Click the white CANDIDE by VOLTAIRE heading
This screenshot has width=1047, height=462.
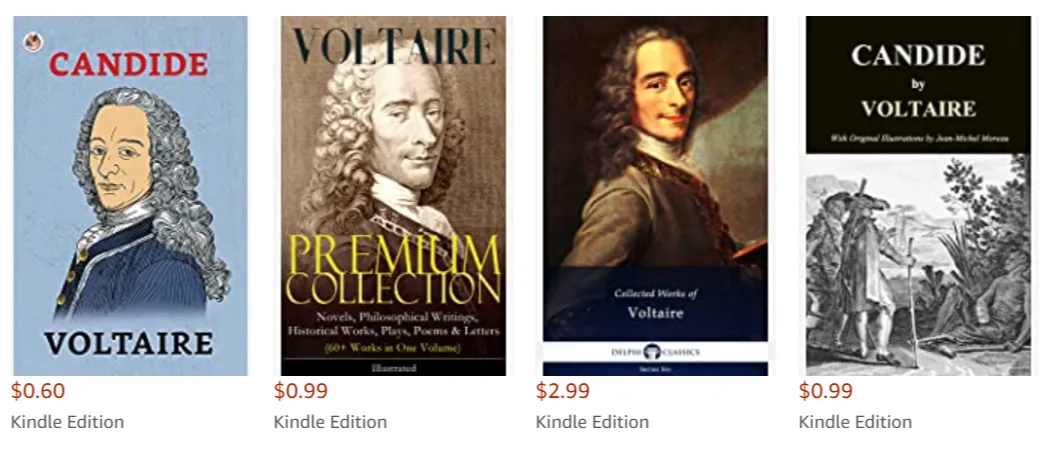(x=918, y=82)
